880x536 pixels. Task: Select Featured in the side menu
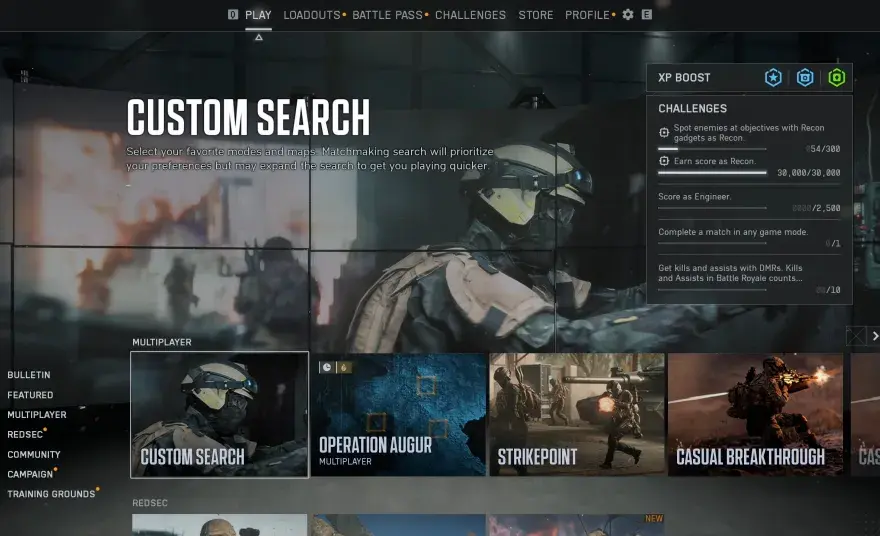[30, 395]
